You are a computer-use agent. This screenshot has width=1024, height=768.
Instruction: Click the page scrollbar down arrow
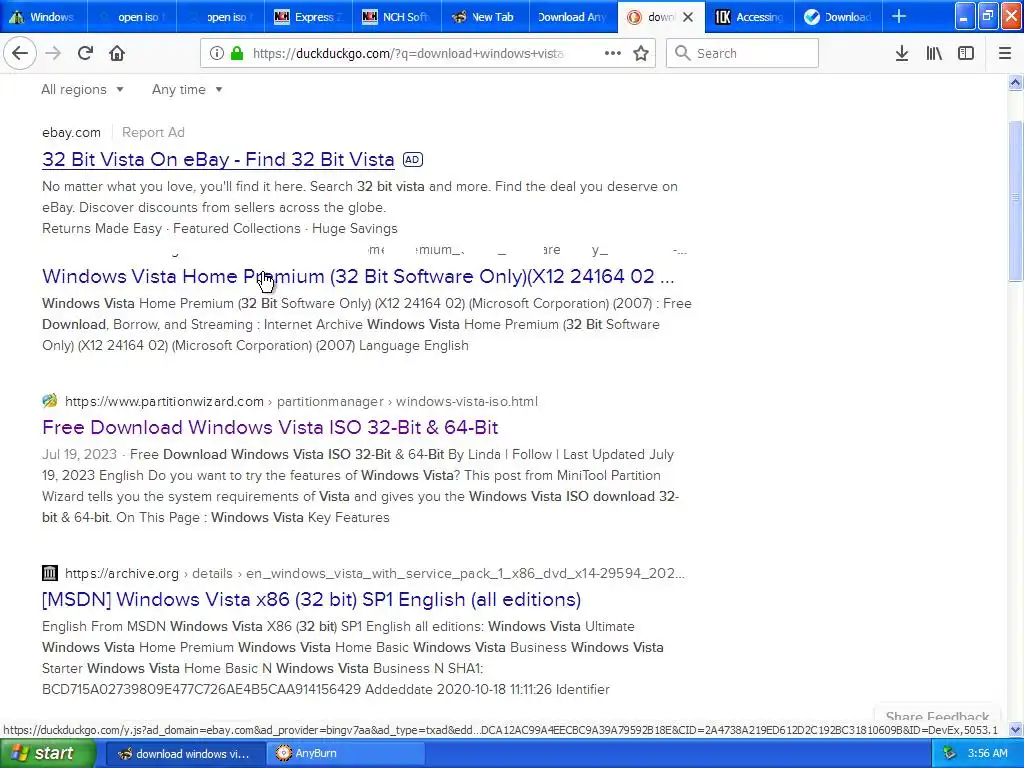pos(1015,729)
